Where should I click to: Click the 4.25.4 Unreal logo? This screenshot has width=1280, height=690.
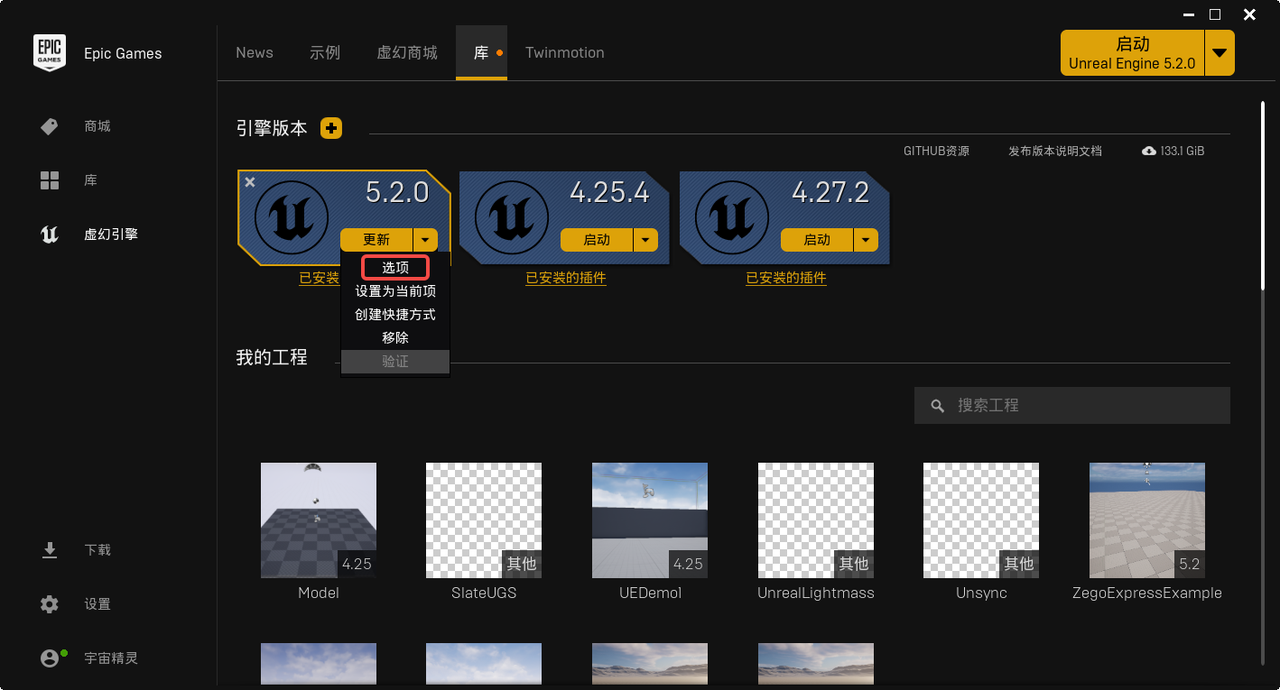[512, 217]
